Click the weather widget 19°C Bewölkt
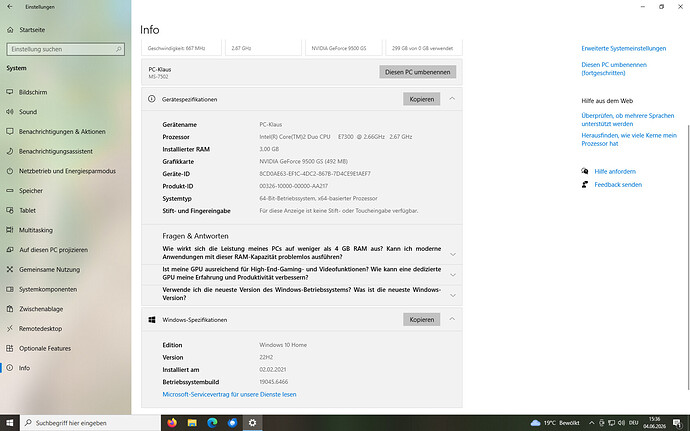 pos(555,423)
